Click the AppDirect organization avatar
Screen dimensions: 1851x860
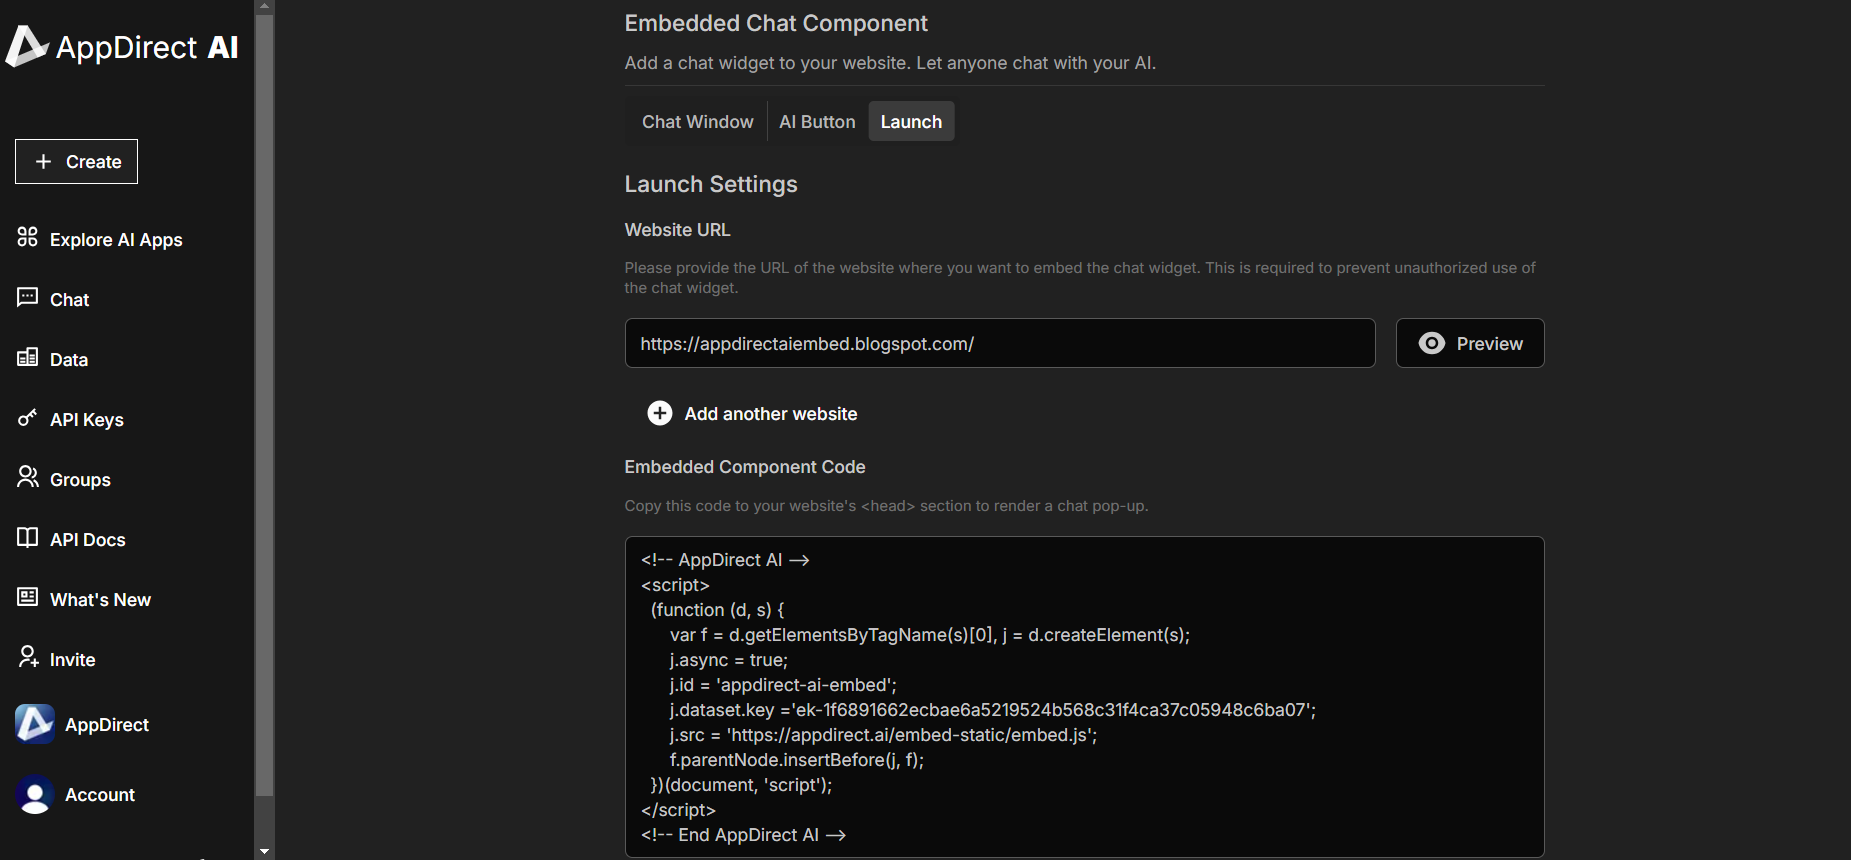point(35,724)
